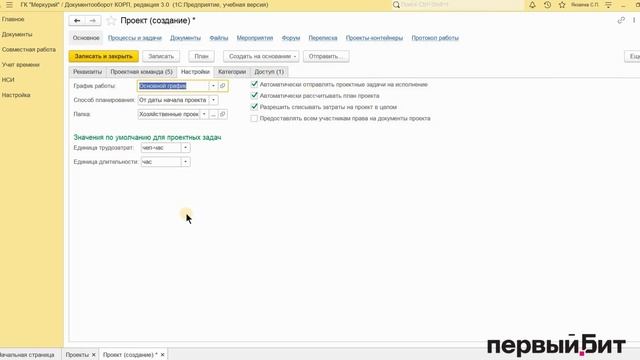This screenshot has width=640, height=360.
Task: Click the План button
Action: (201, 56)
